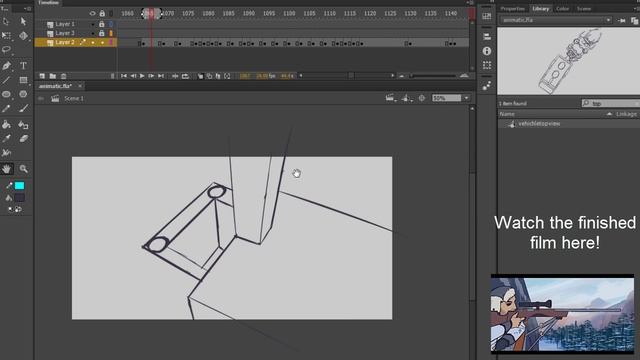Screen dimensions: 640x360
Task: Select the Zoom magnifier tool
Action: (23, 169)
